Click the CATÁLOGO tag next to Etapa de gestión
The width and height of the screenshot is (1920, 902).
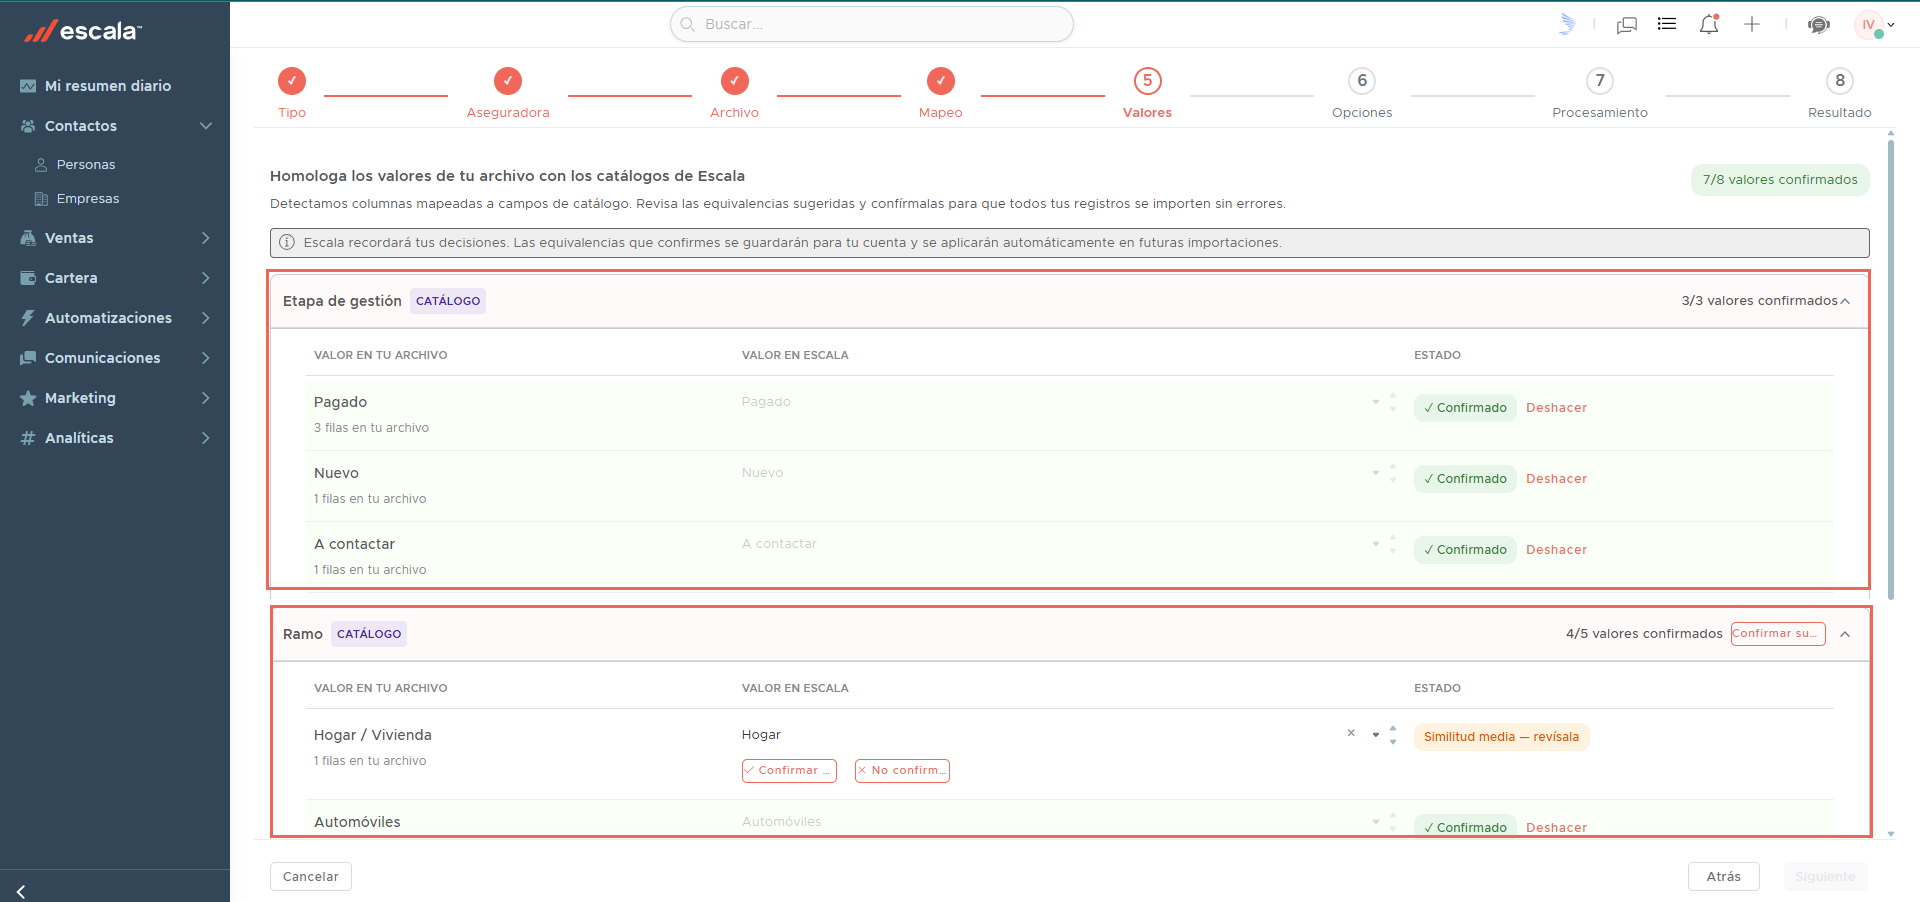click(x=448, y=301)
